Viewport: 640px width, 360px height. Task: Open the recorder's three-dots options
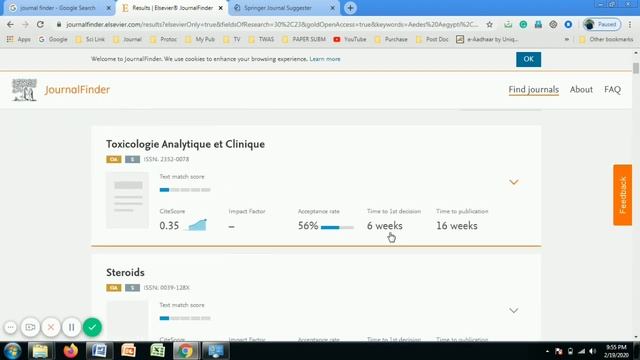point(10,327)
